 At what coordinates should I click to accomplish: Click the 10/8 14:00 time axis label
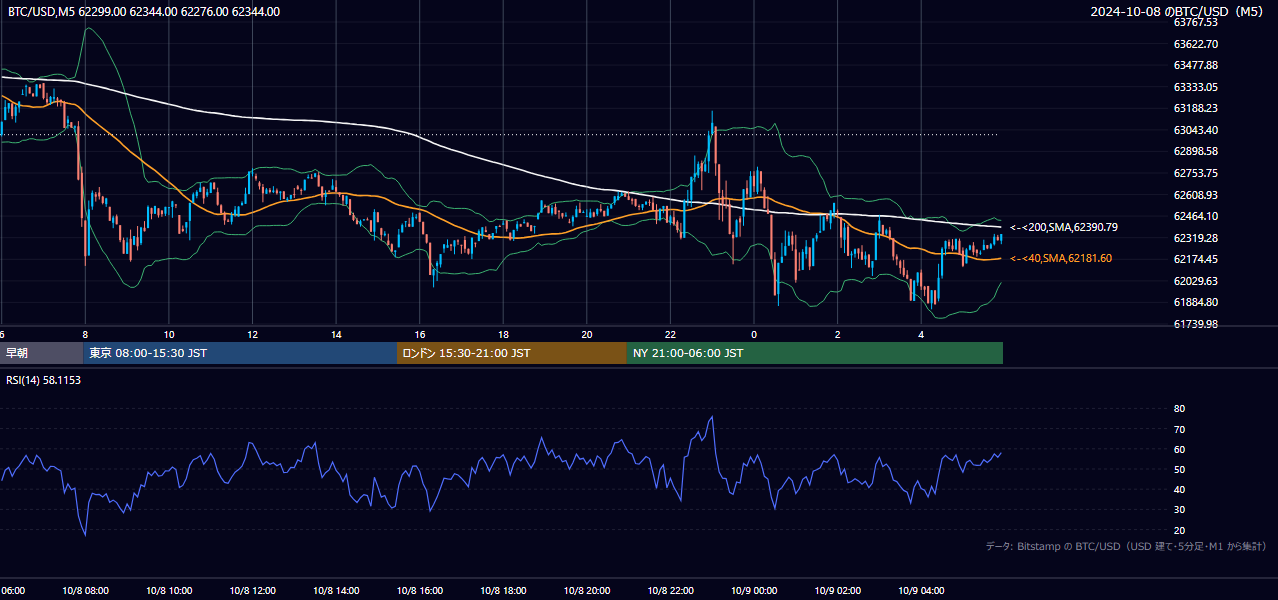tap(336, 590)
